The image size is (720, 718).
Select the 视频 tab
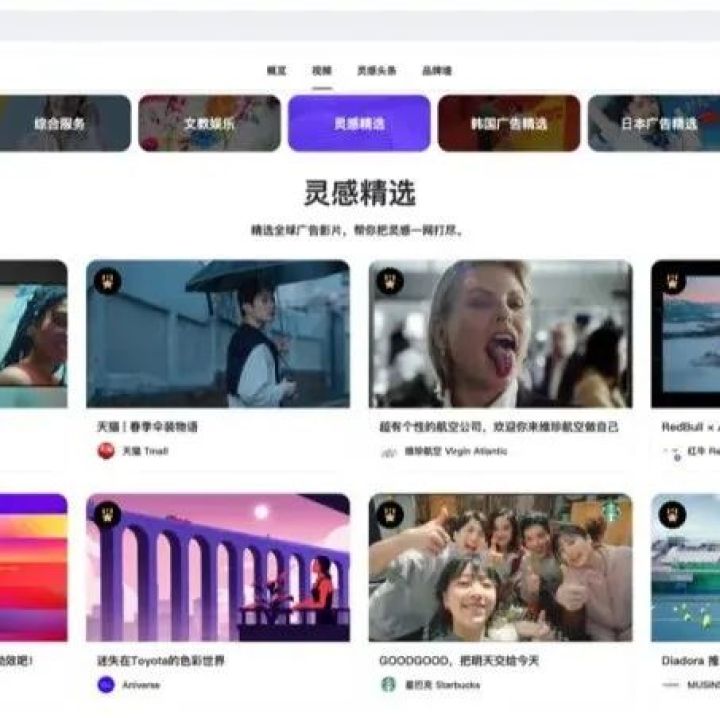point(322,71)
